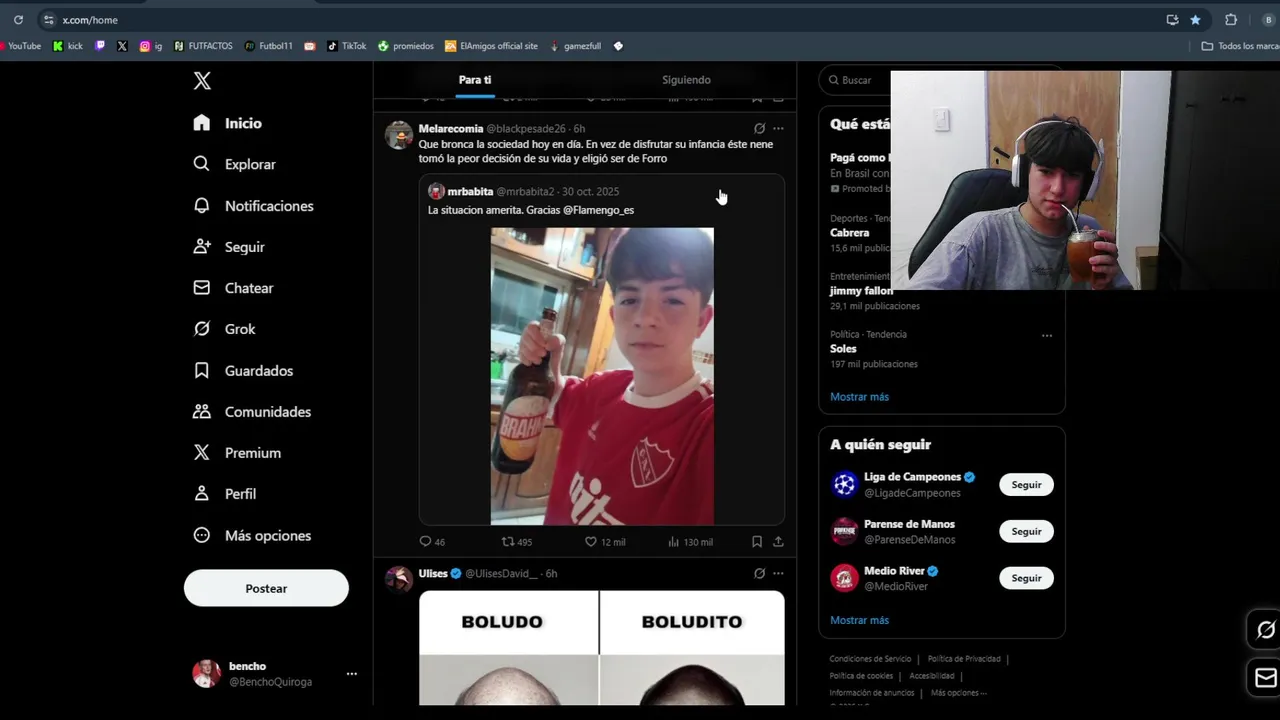Go to Inicio in the sidebar
1280x720 pixels.
coord(228,123)
